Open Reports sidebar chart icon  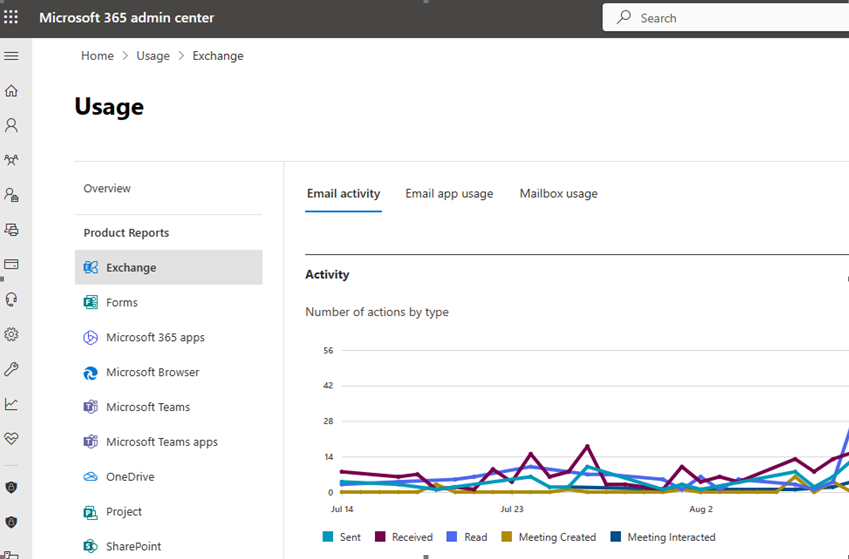(11, 404)
